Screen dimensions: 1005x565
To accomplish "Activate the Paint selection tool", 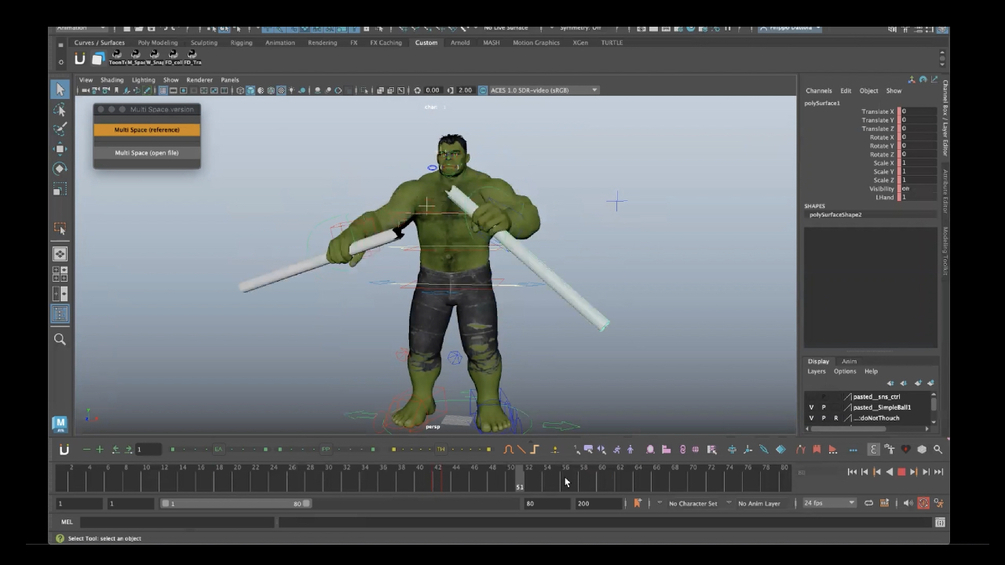I will pyautogui.click(x=60, y=129).
